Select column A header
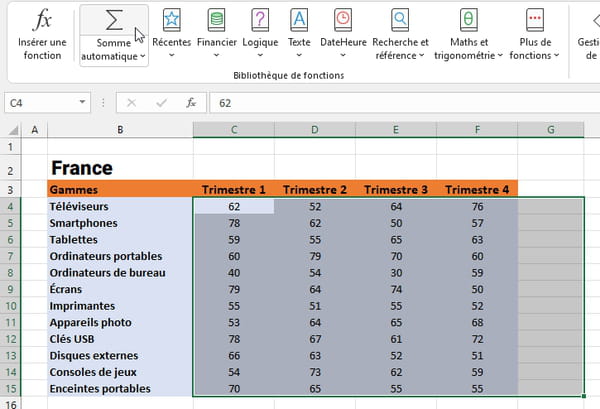Image resolution: width=600 pixels, height=409 pixels. click(x=34, y=130)
